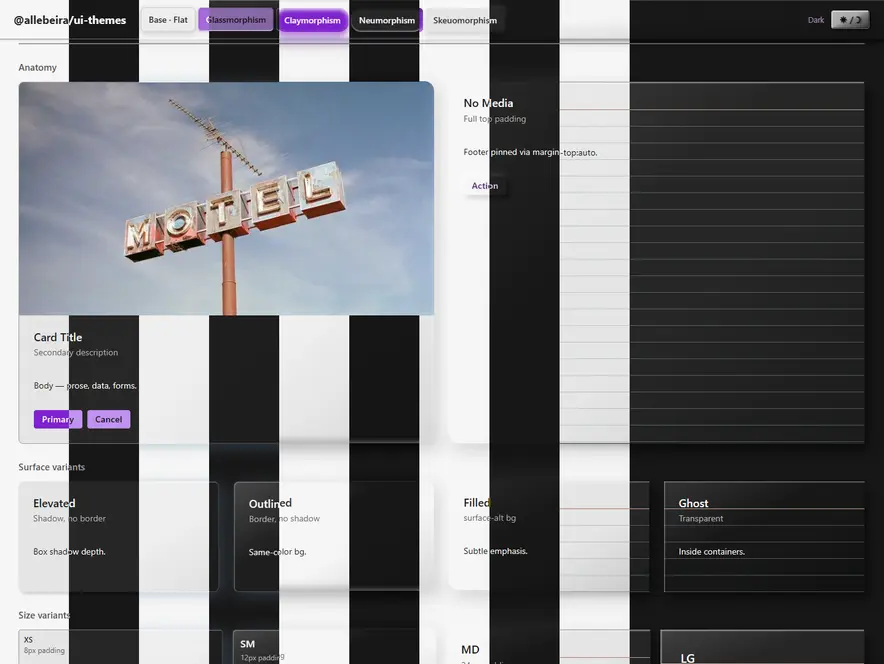Click the 'Secondary description' text
Viewport: 884px width, 664px height.
(76, 352)
